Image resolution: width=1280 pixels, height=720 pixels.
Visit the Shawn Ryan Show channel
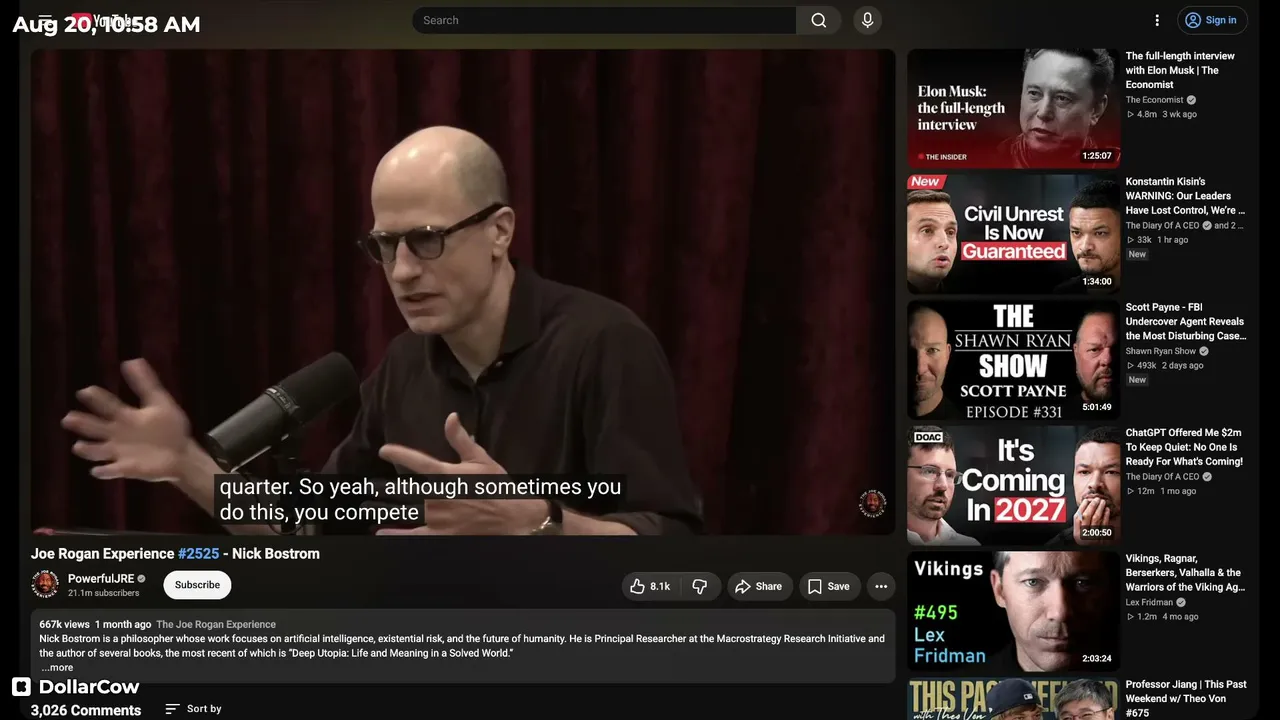(x=1160, y=352)
